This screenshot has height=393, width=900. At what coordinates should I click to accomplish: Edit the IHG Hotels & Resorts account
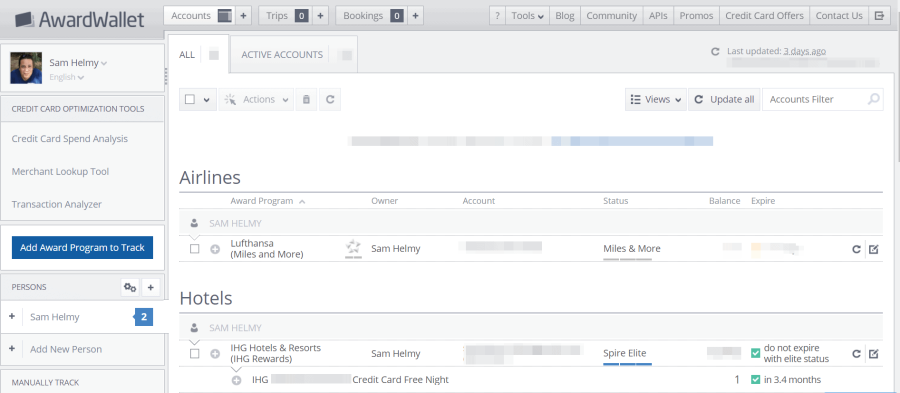[x=874, y=354]
